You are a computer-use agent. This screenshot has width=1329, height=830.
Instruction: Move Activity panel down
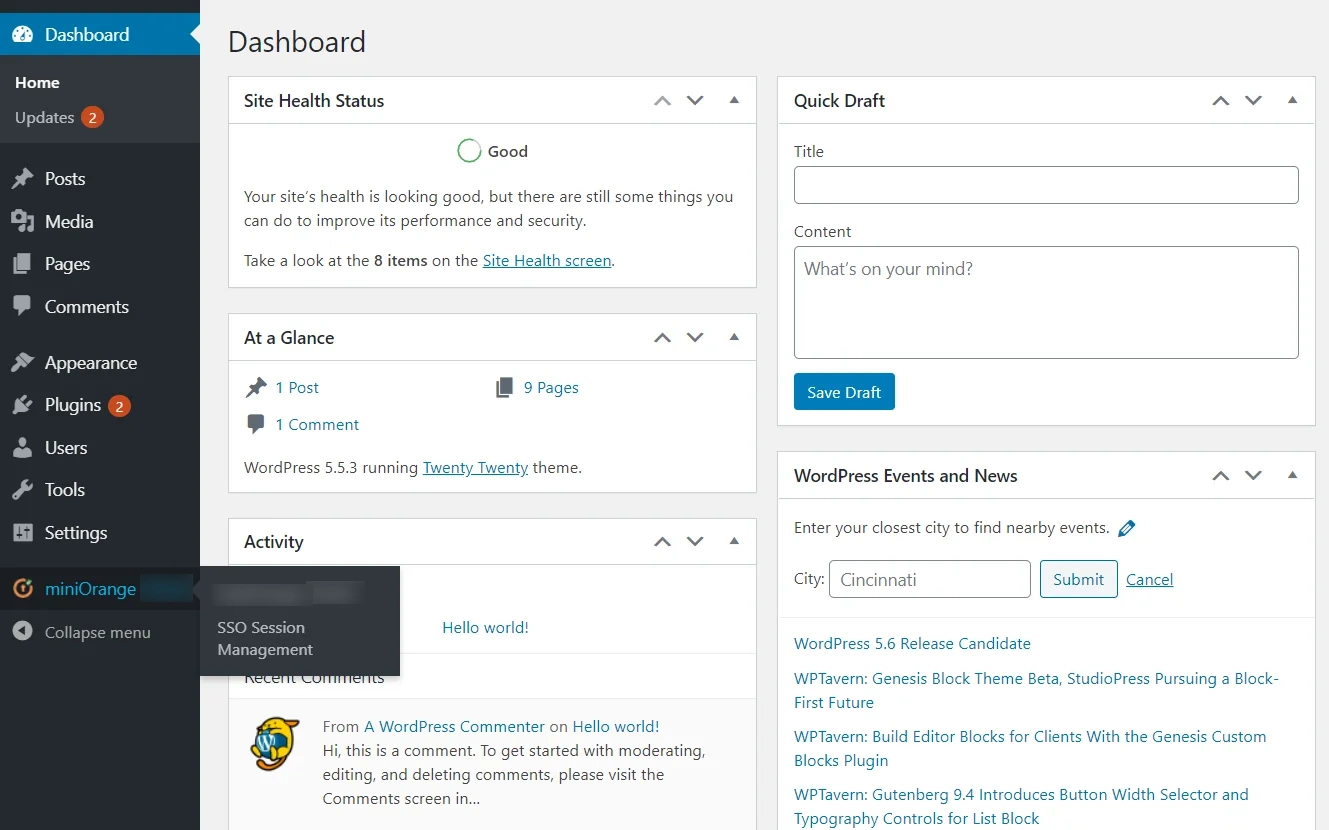click(x=695, y=541)
